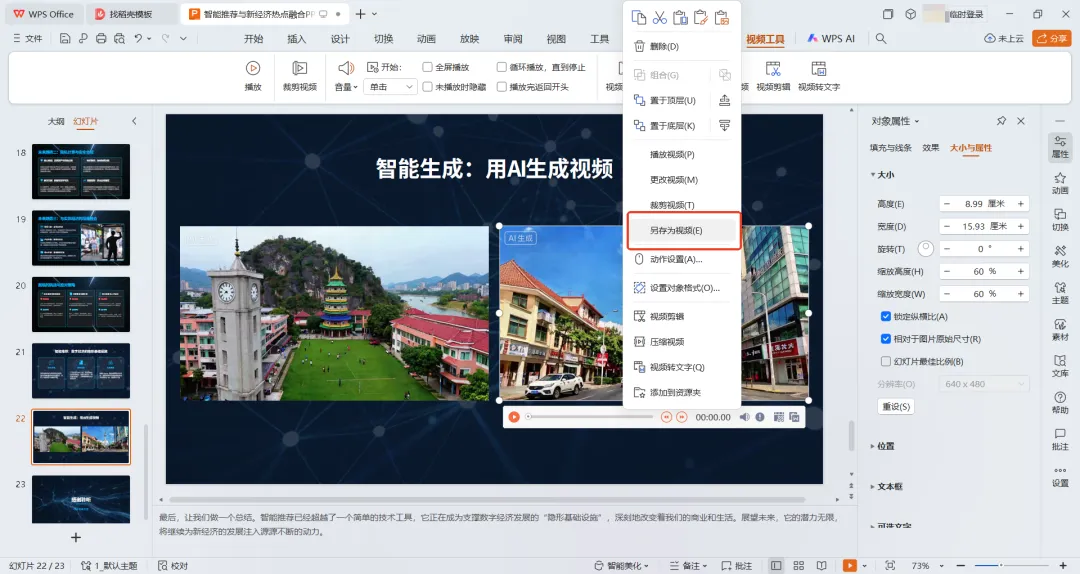
Task: Open the theme sidebar icon
Action: pos(1060,292)
